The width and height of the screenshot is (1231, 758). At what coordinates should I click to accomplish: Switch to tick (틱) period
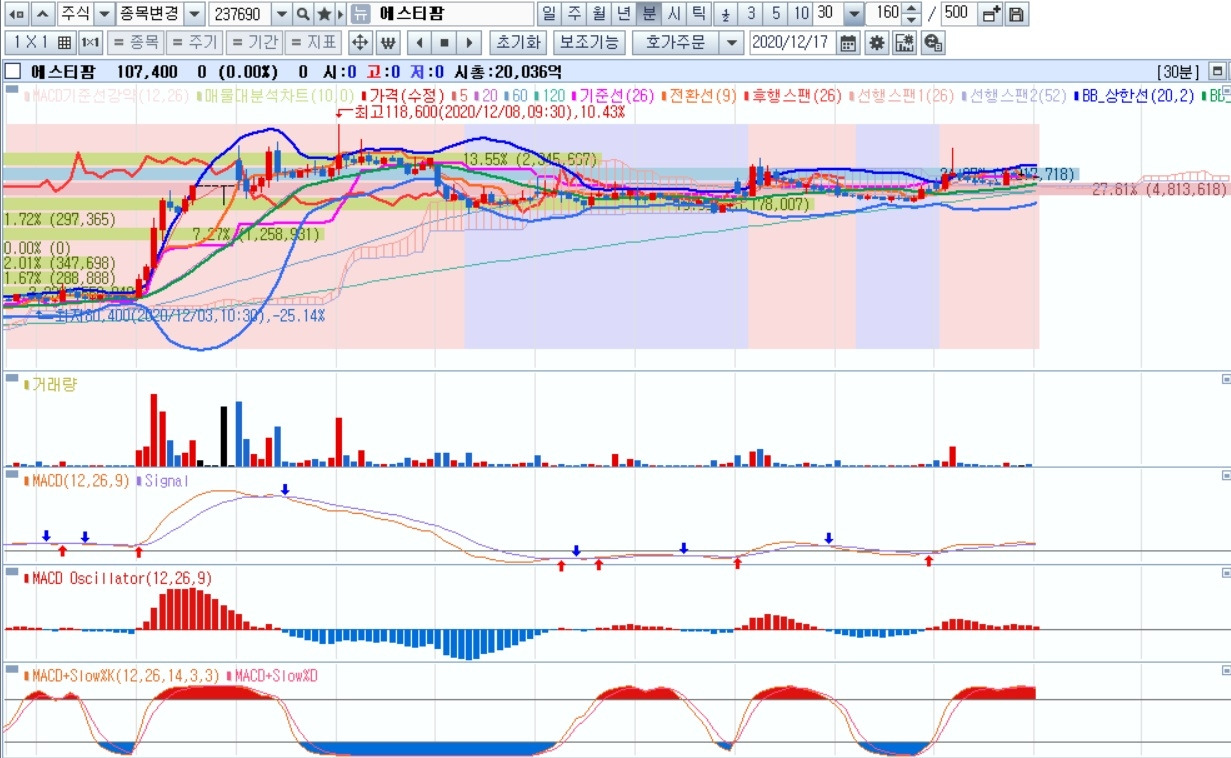click(700, 14)
